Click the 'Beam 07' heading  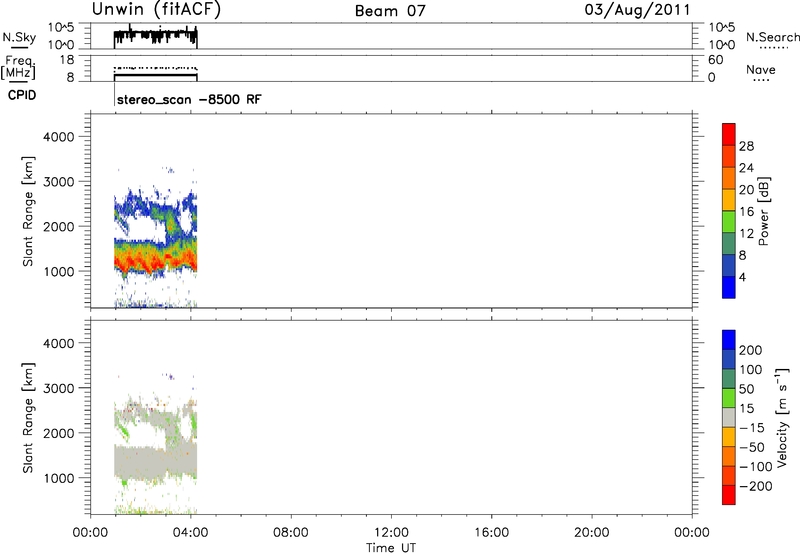(390, 11)
